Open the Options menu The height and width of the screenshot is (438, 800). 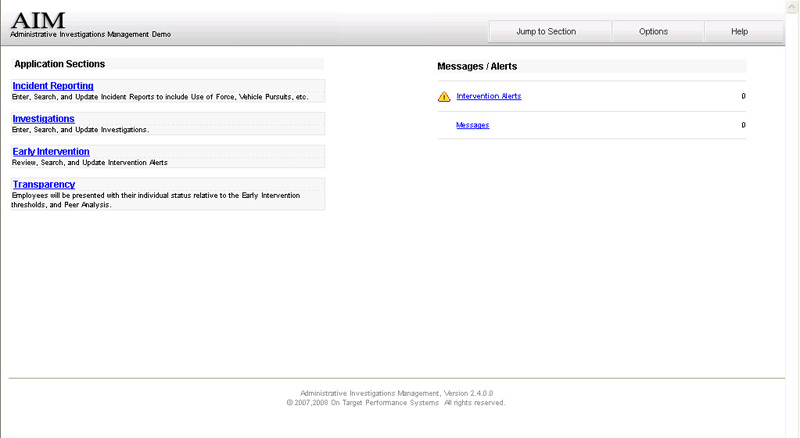(x=653, y=31)
